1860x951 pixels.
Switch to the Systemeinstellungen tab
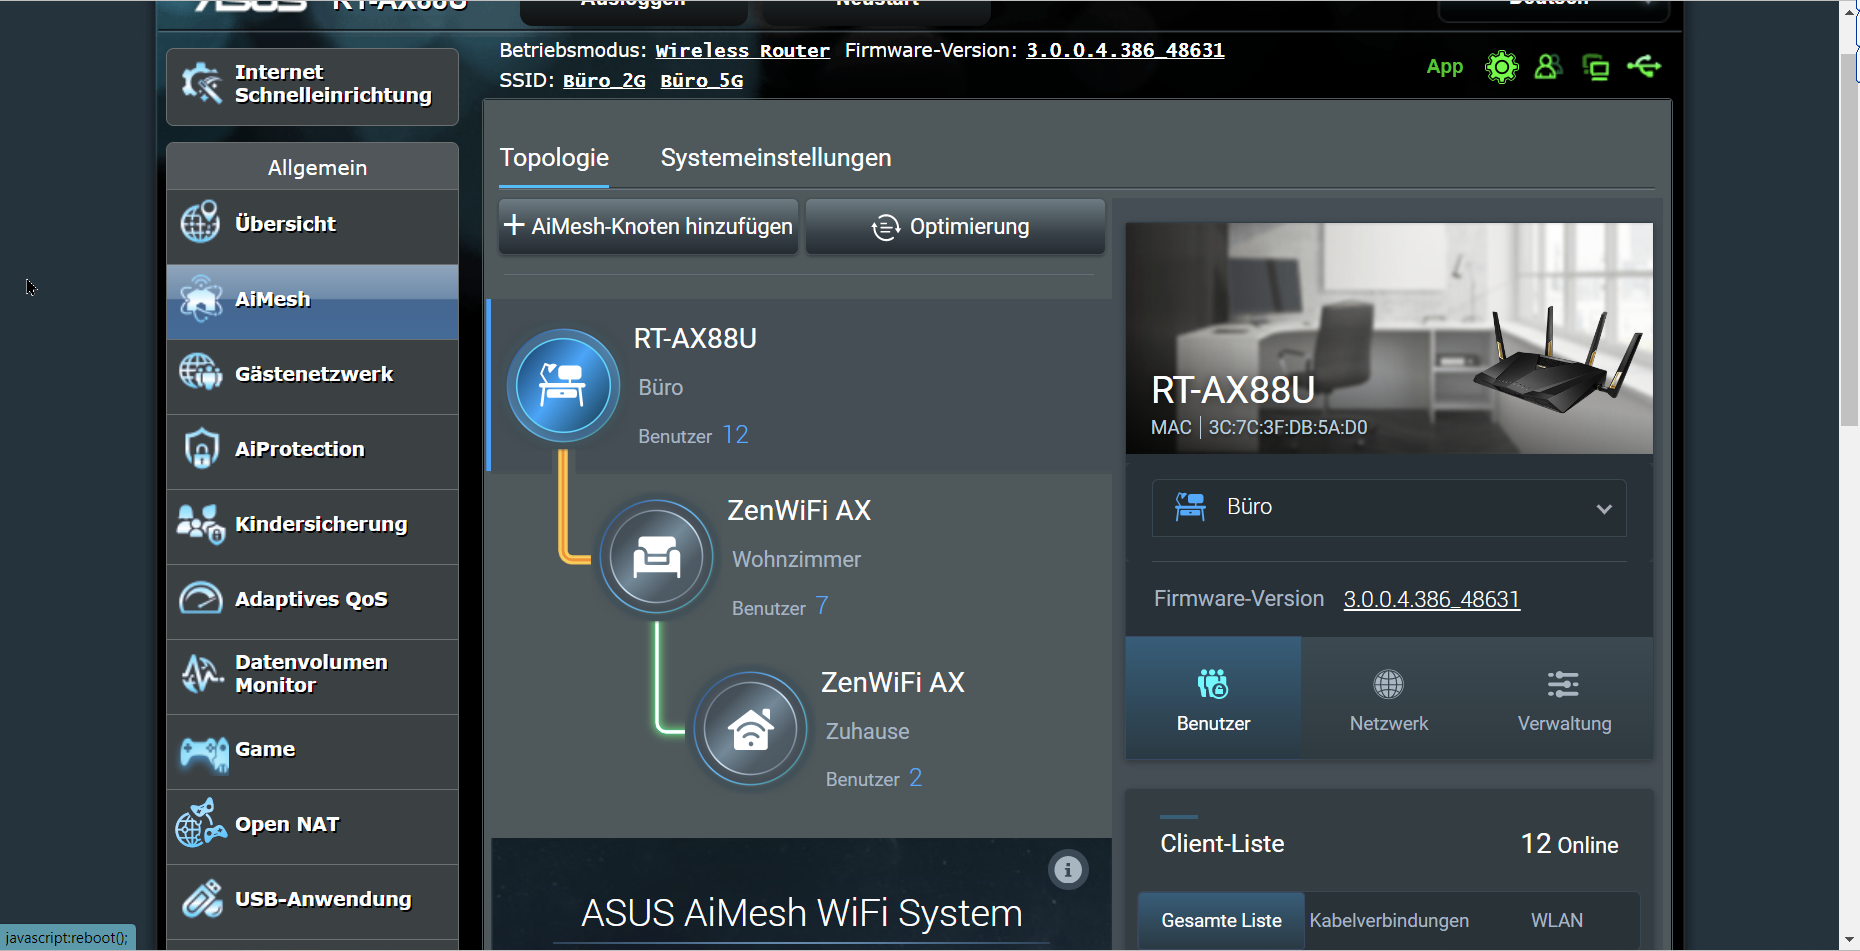776,158
